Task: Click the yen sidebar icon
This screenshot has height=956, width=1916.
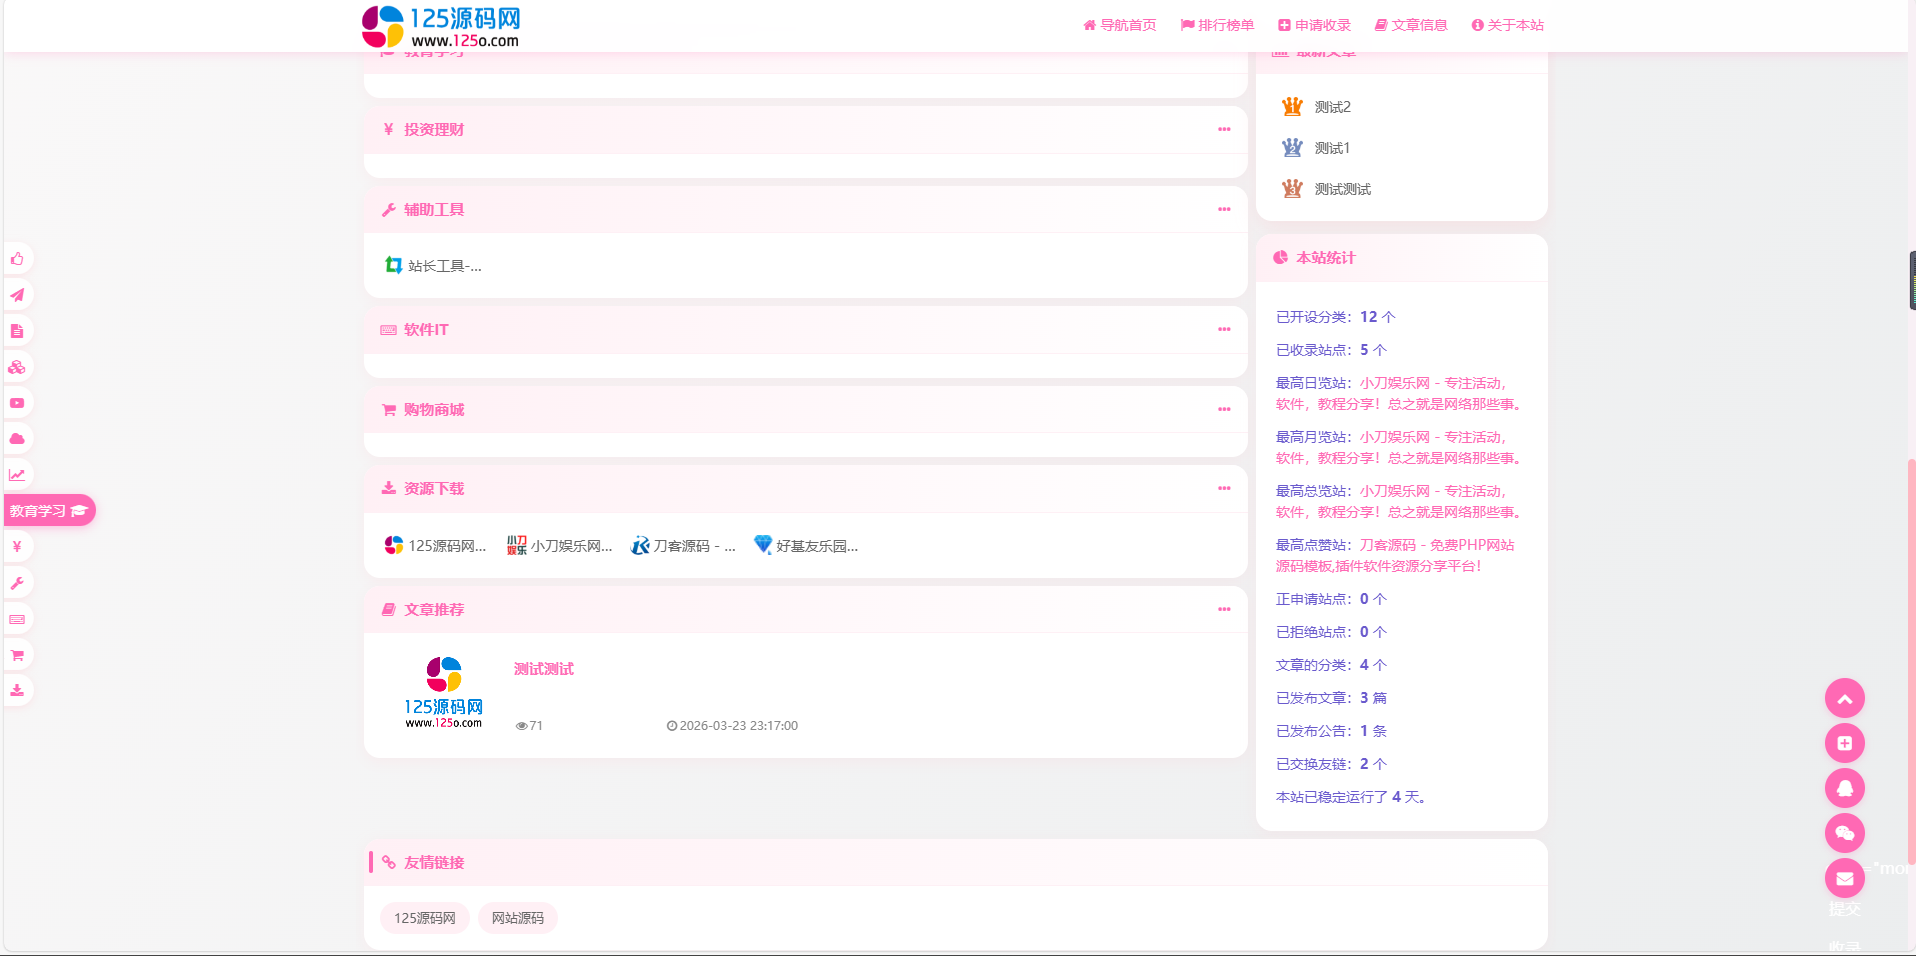Action: pyautogui.click(x=17, y=547)
